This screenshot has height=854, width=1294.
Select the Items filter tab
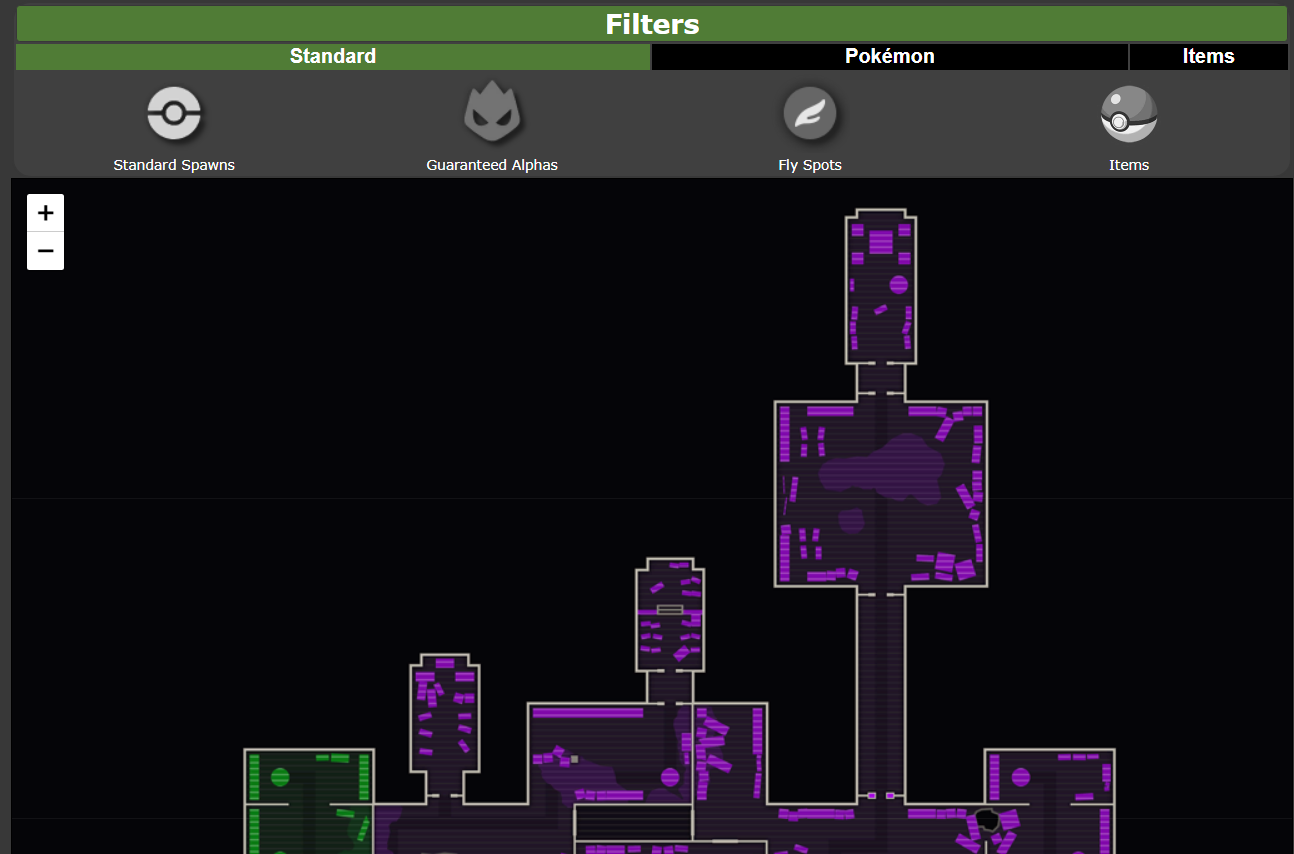coord(1208,57)
